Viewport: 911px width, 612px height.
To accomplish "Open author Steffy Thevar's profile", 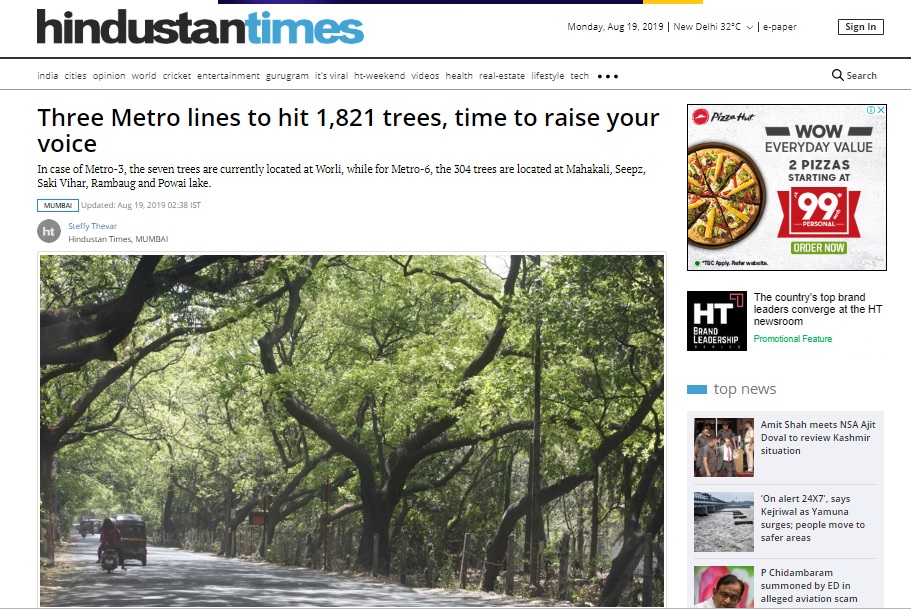I will (x=92, y=226).
